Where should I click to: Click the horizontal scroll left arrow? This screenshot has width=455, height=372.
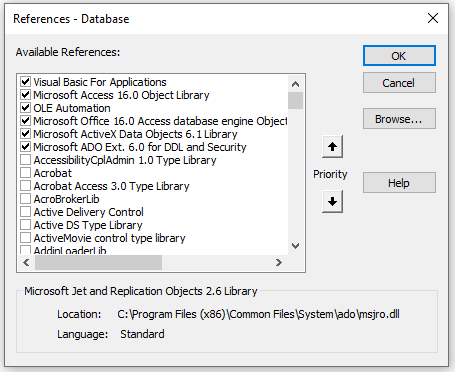tap(26, 263)
